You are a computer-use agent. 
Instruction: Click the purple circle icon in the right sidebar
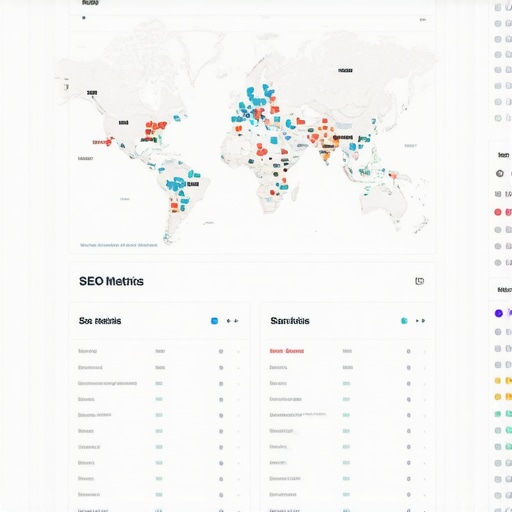point(498,313)
